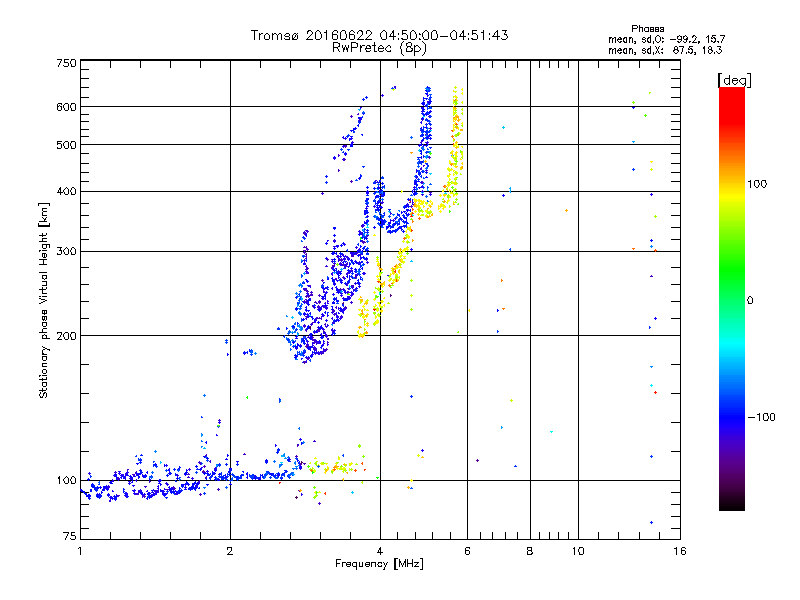The image size is (800, 600).
Task: Pick the black bottom of the colorbar
Action: (x=732, y=504)
